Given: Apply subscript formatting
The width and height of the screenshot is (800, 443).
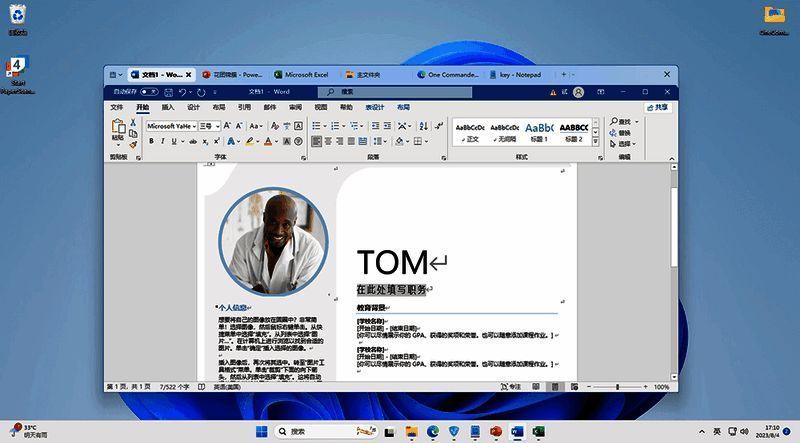Looking at the screenshot, I should click(205, 141).
